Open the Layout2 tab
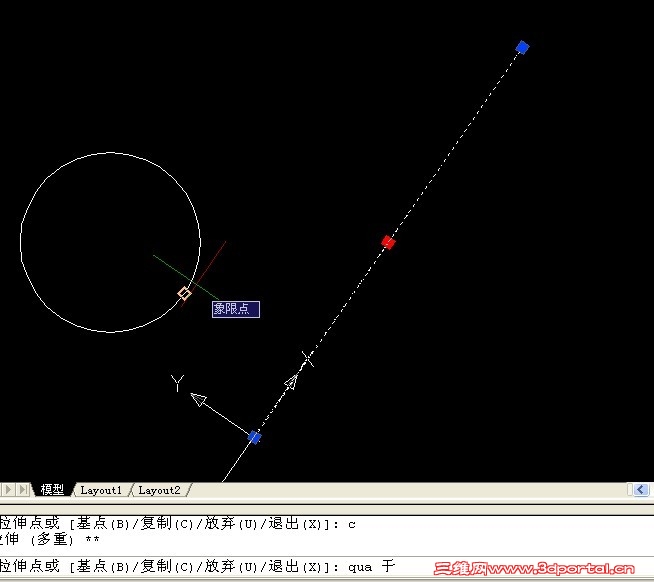654x582 pixels. click(159, 490)
